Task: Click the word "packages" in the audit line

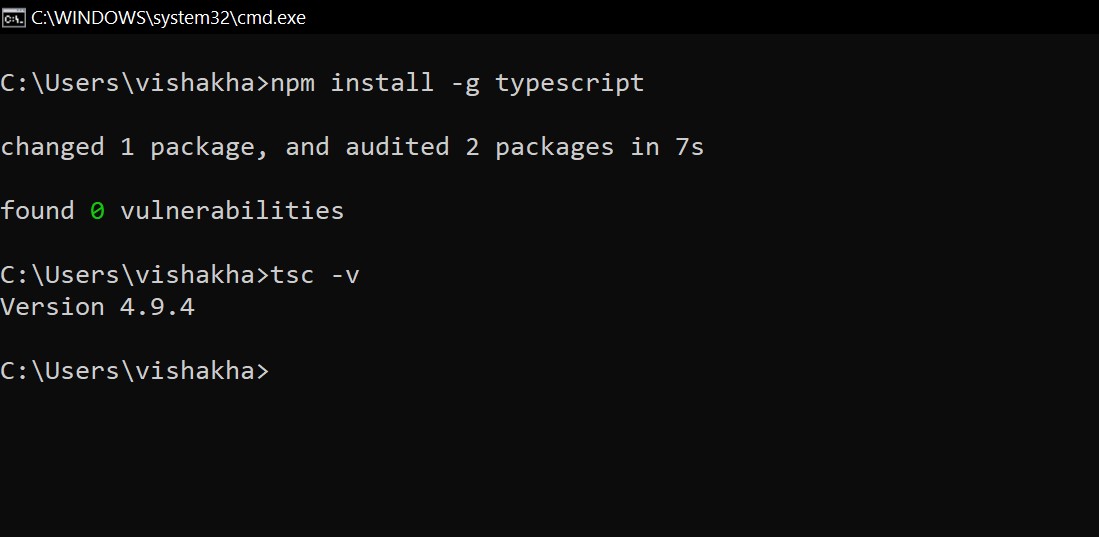Action: 555,147
